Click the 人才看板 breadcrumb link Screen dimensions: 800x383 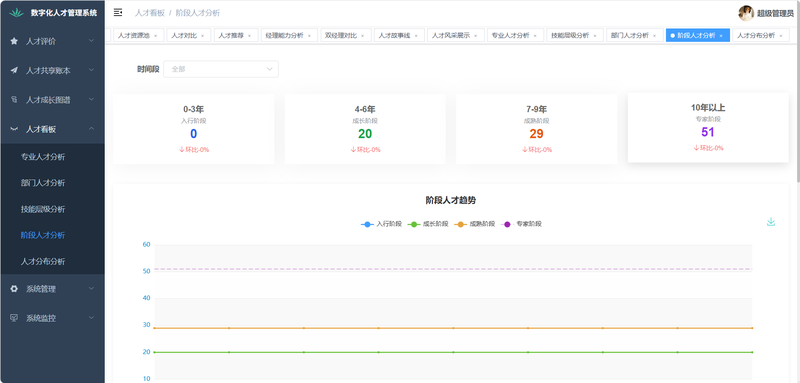coord(150,13)
